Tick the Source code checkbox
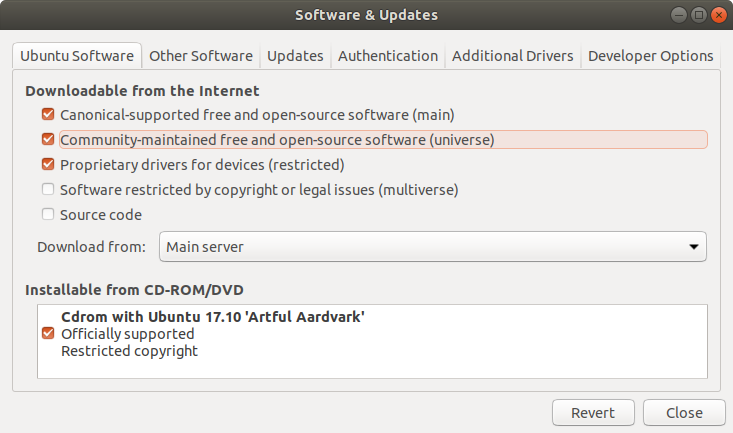The image size is (733, 433). [48, 214]
